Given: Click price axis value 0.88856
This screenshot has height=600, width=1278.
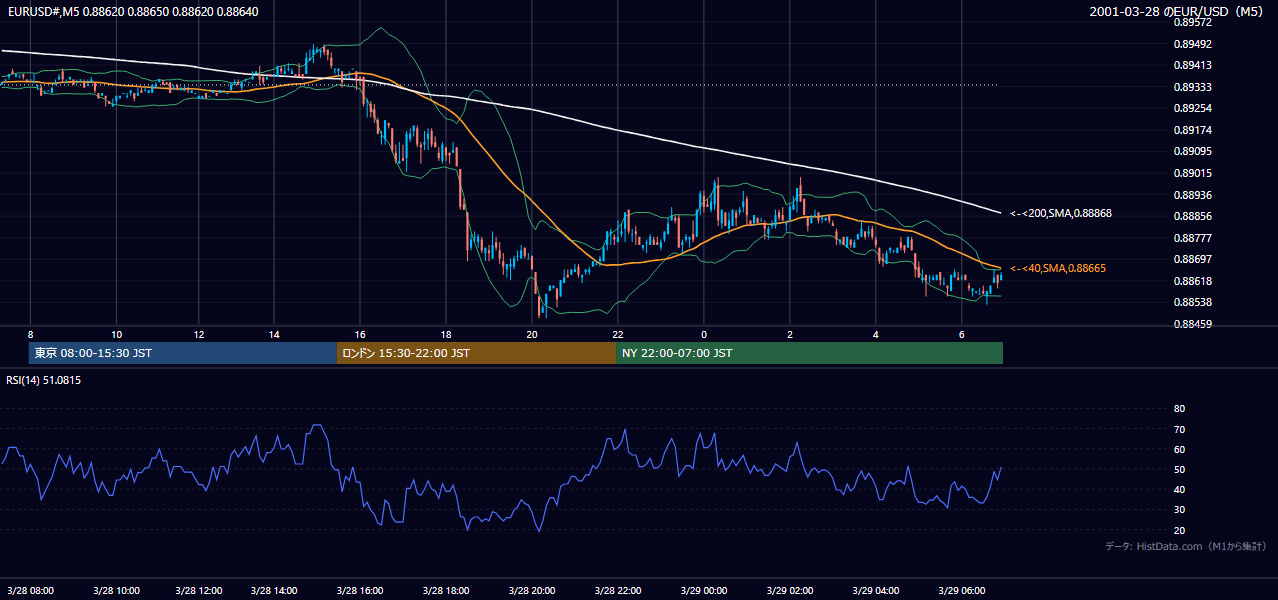Looking at the screenshot, I should point(1192,216).
